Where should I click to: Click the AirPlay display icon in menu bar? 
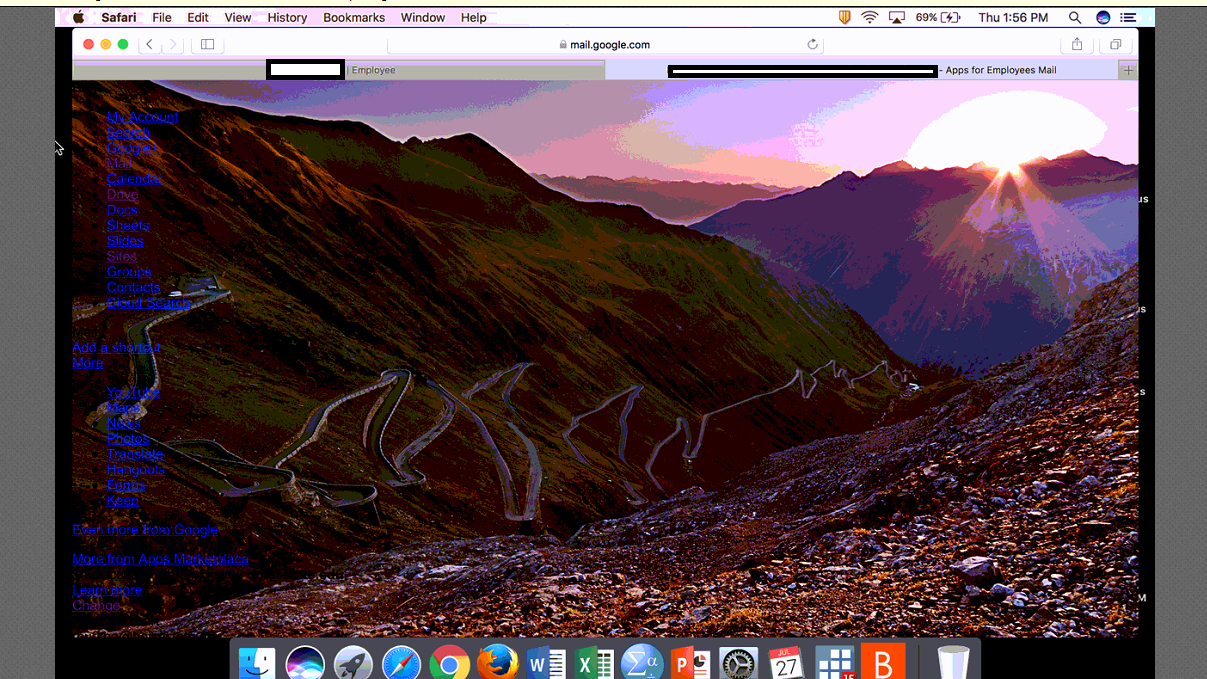point(897,17)
